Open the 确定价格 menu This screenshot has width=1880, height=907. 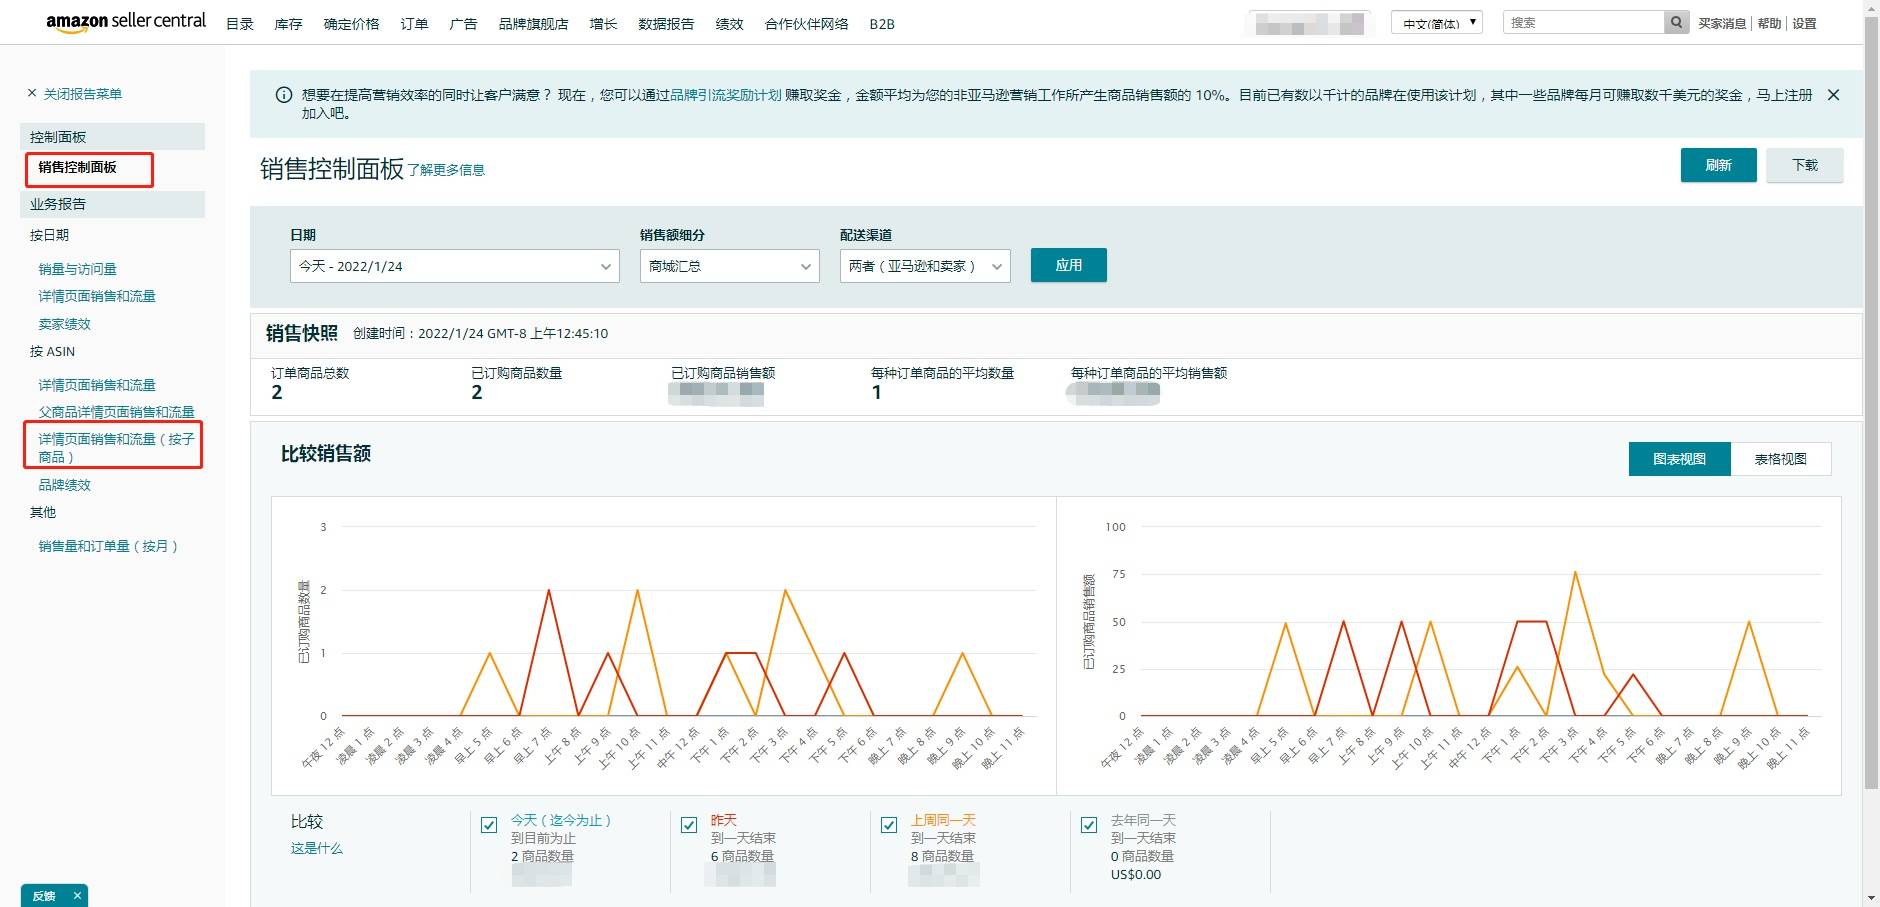(x=351, y=24)
